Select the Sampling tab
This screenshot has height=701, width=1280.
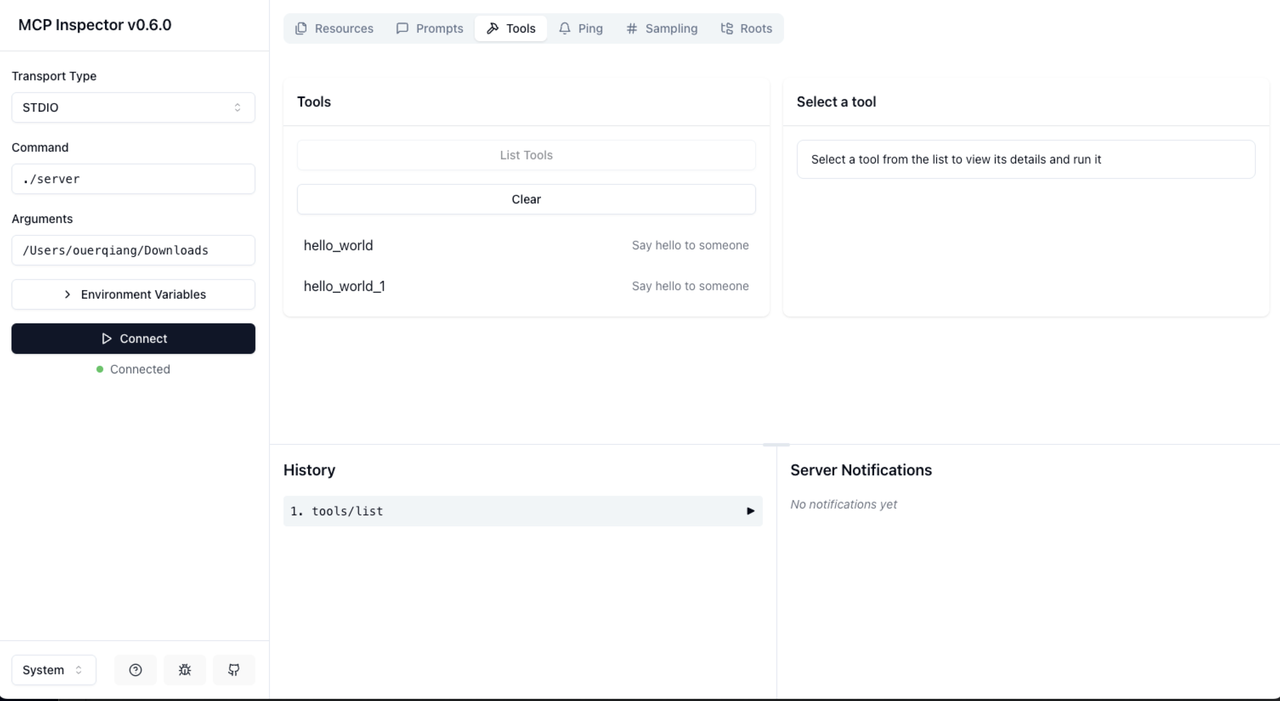point(661,28)
